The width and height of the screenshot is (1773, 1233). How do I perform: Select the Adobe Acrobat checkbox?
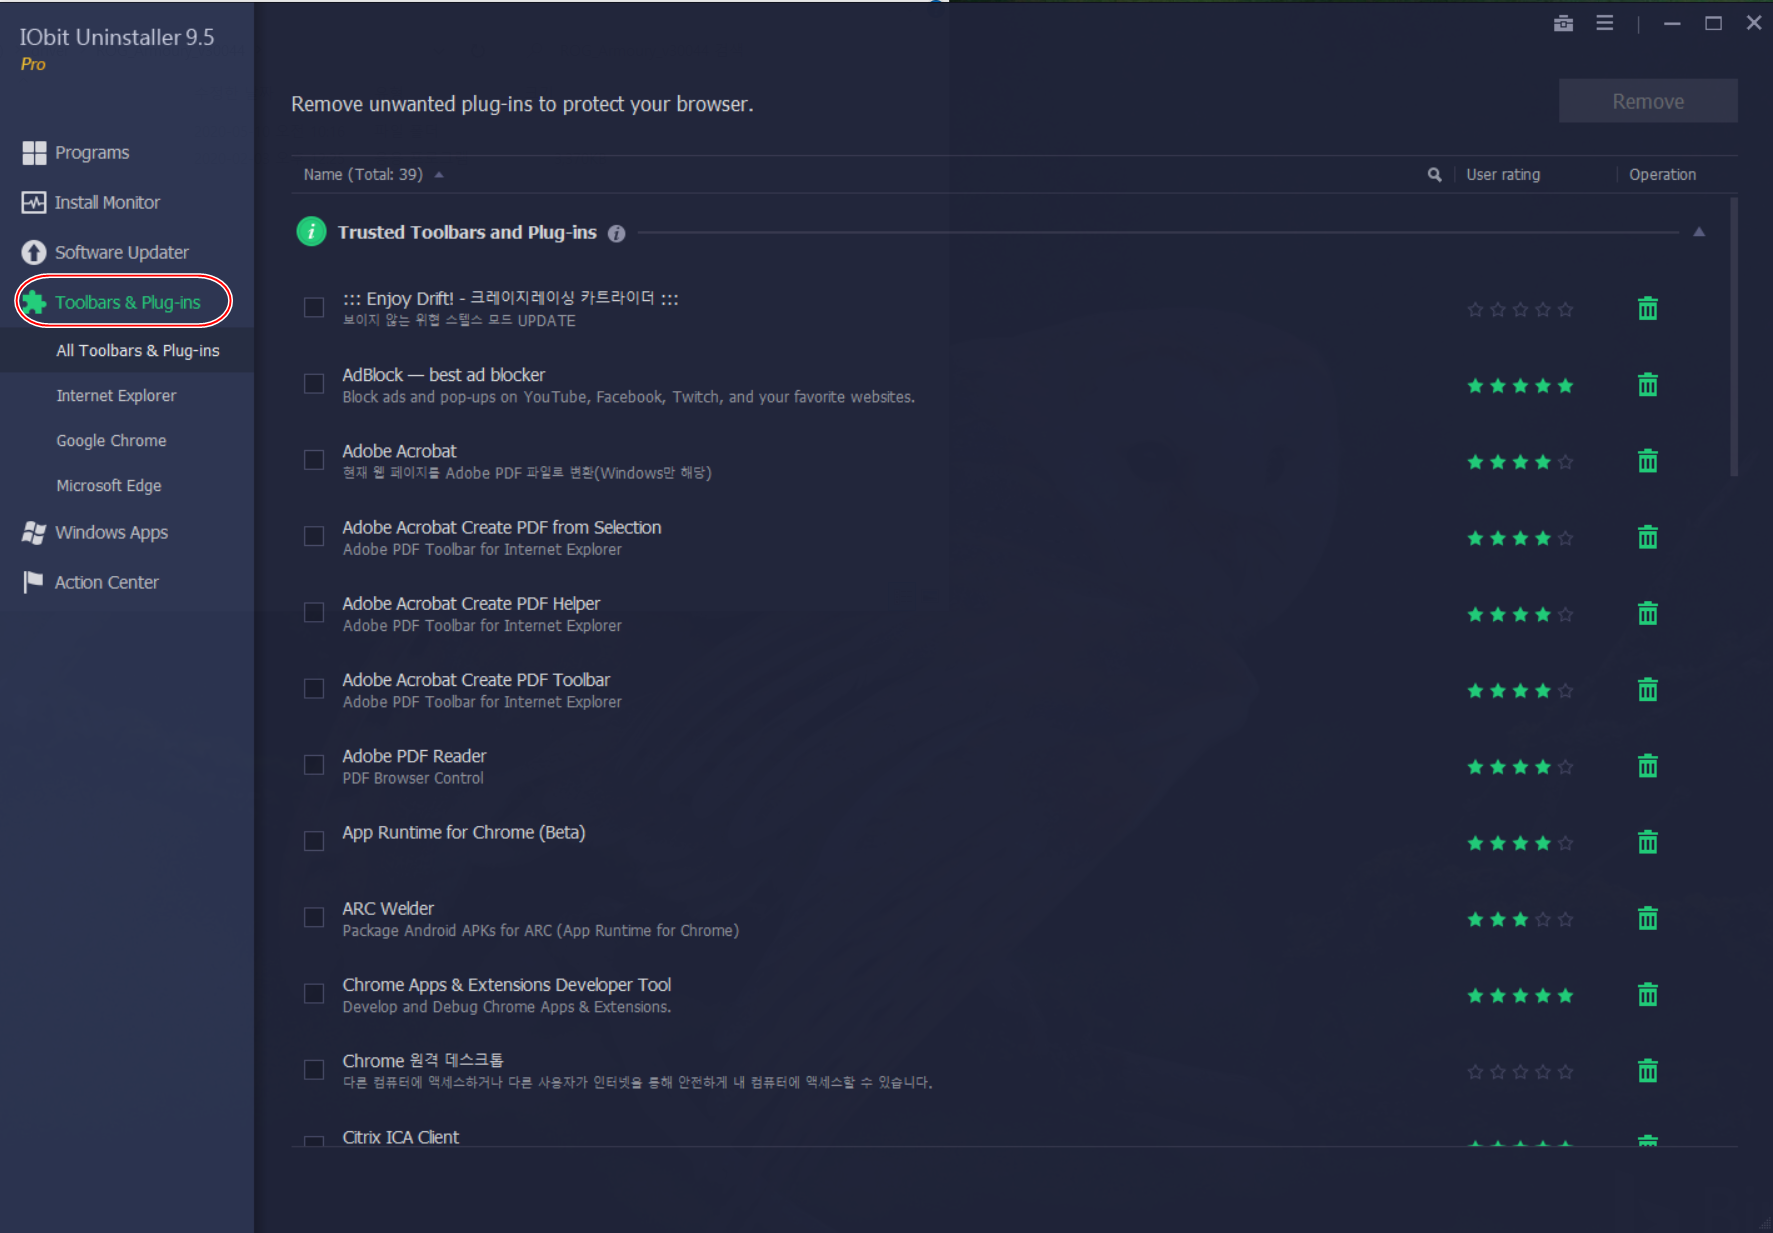[314, 460]
